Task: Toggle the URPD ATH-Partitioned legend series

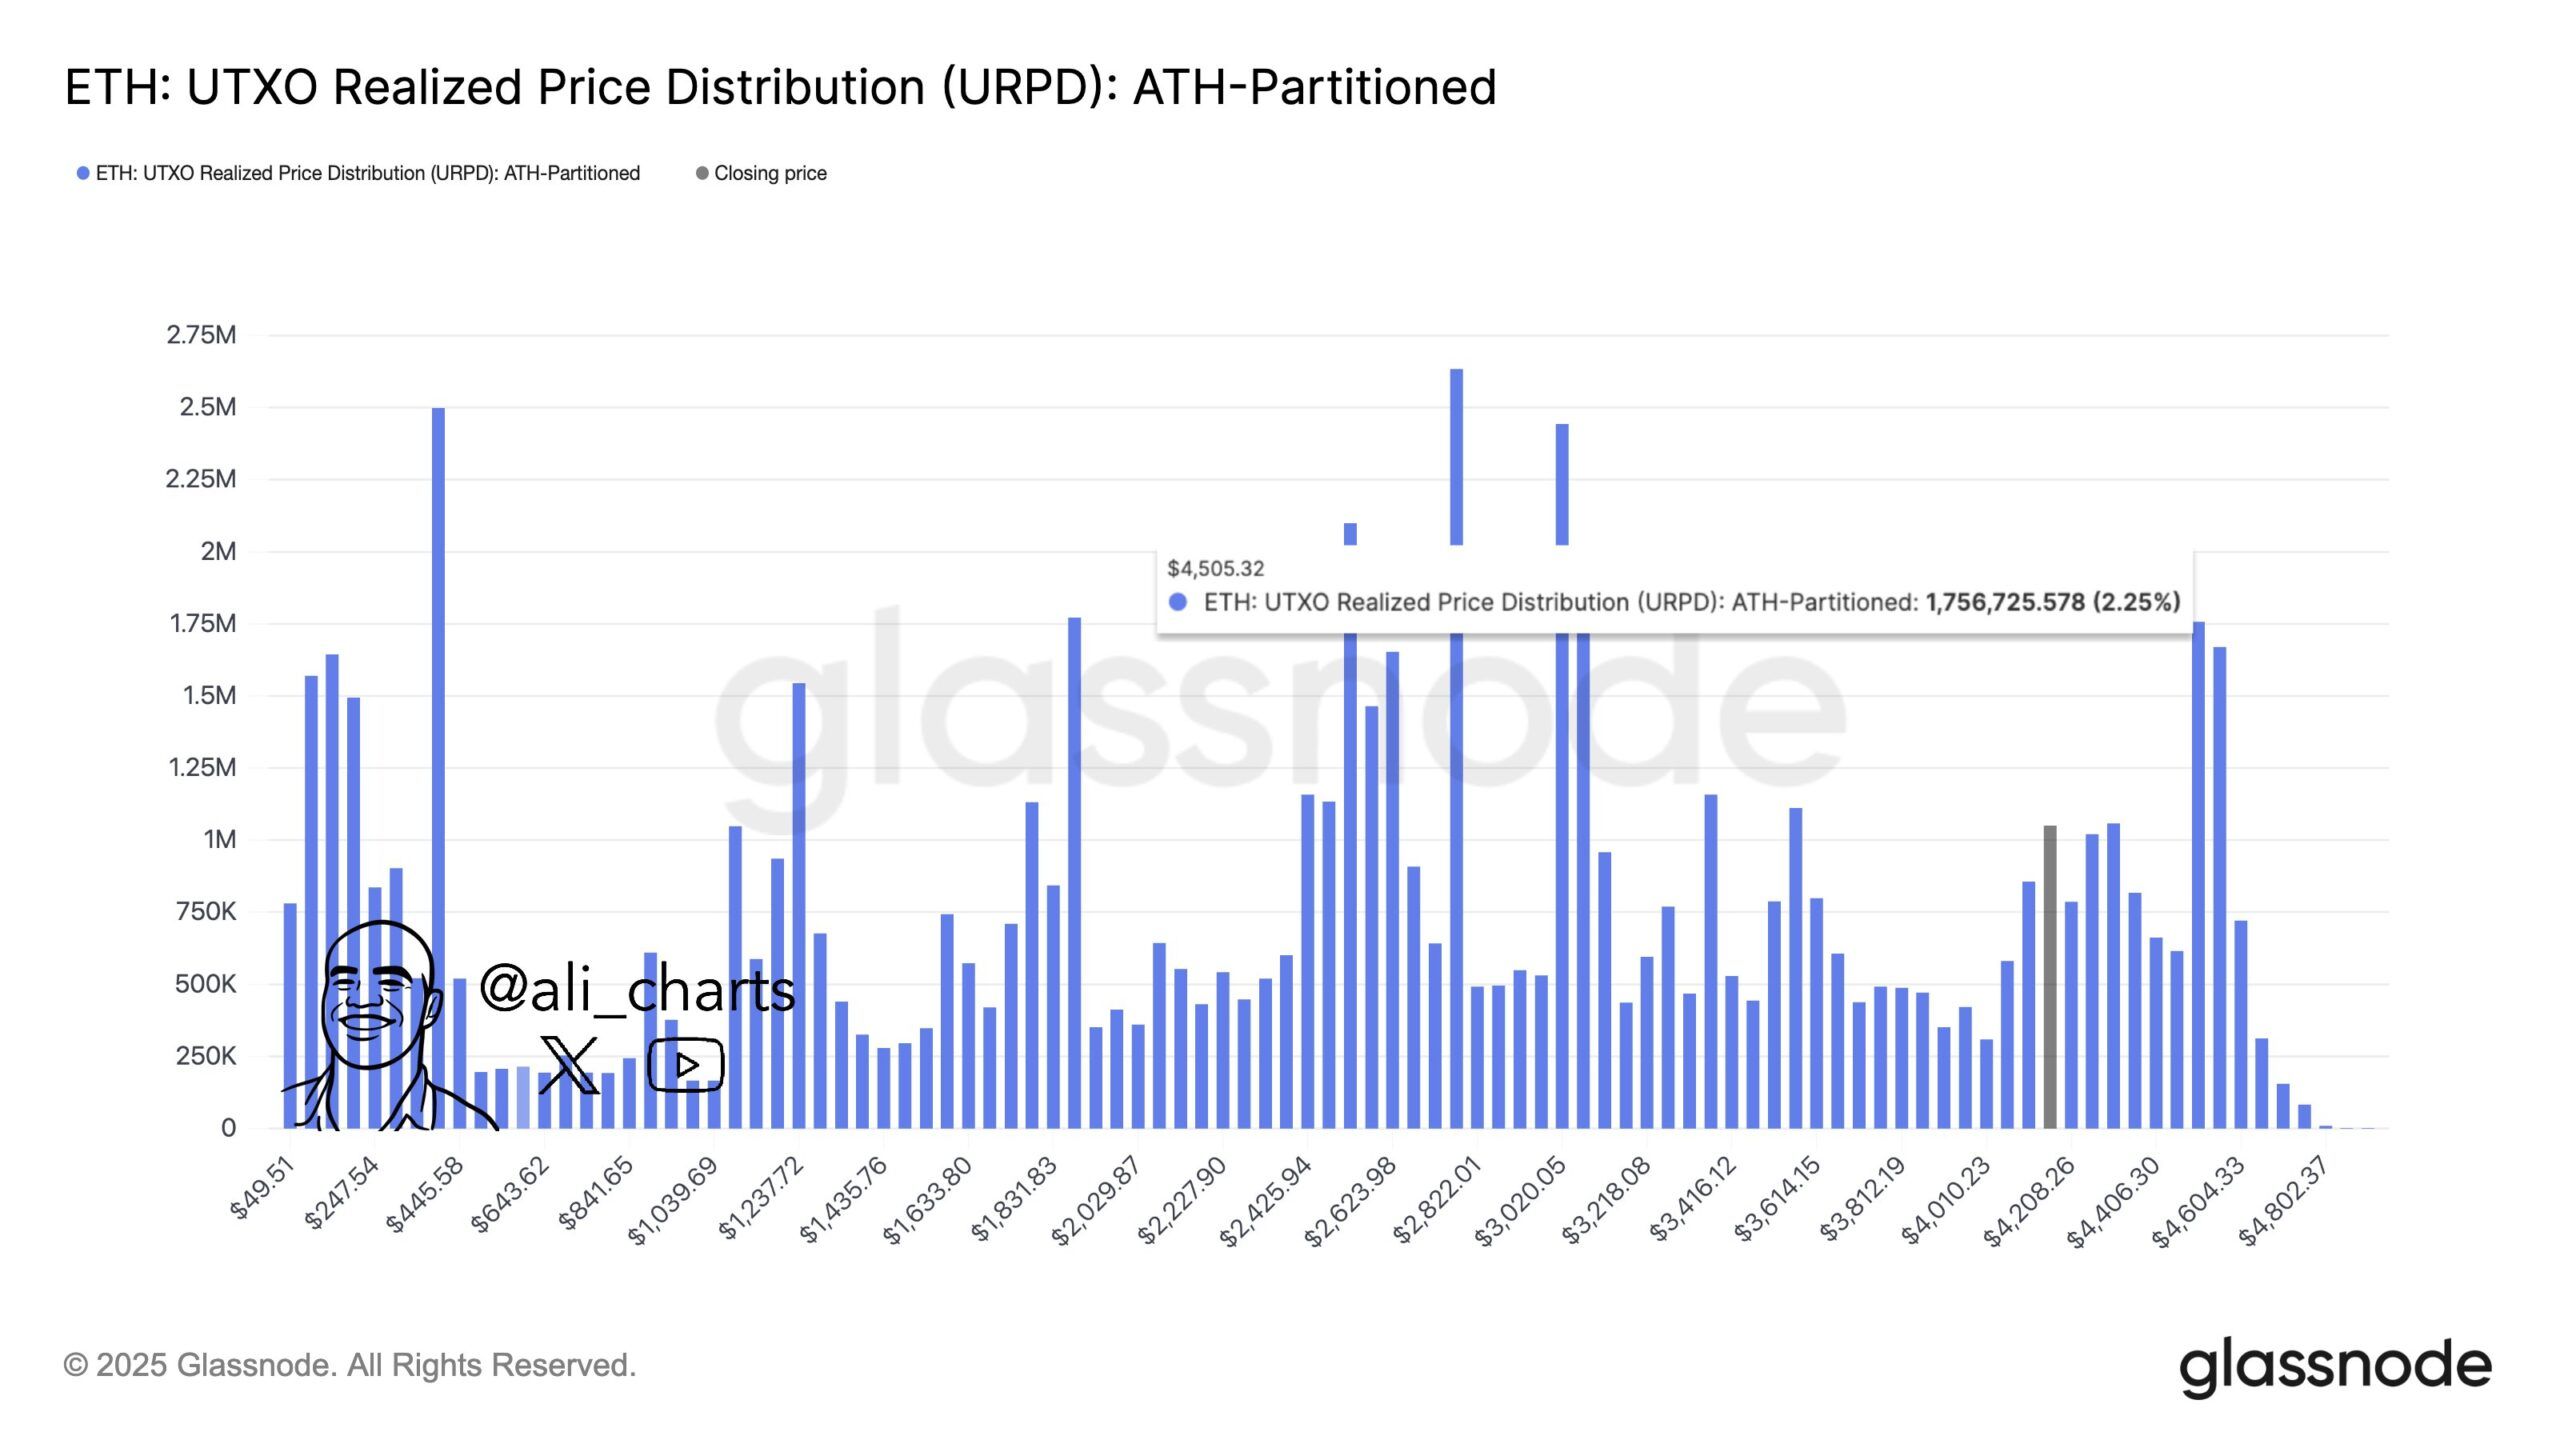Action: (367, 173)
